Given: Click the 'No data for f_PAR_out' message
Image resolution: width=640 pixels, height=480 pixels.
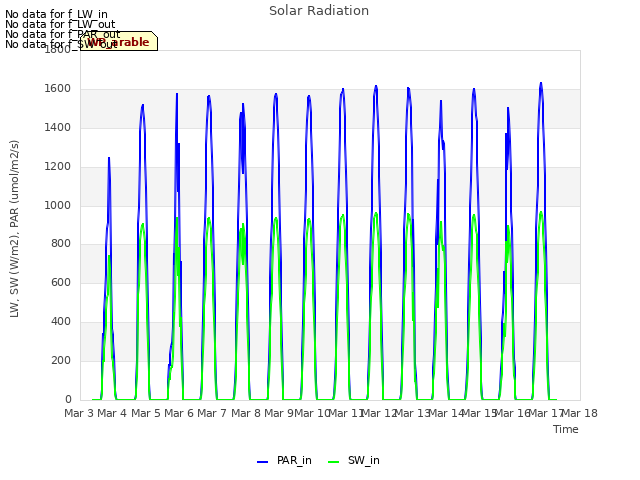Looking at the screenshot, I should click(63, 34).
